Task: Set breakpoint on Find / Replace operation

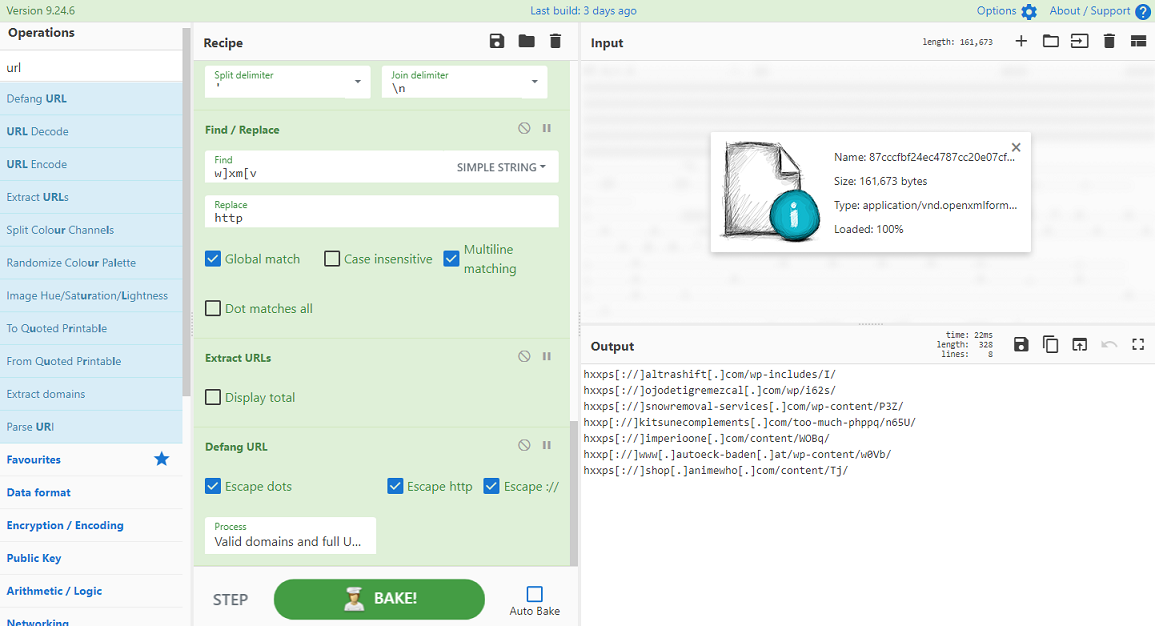Action: coord(547,128)
